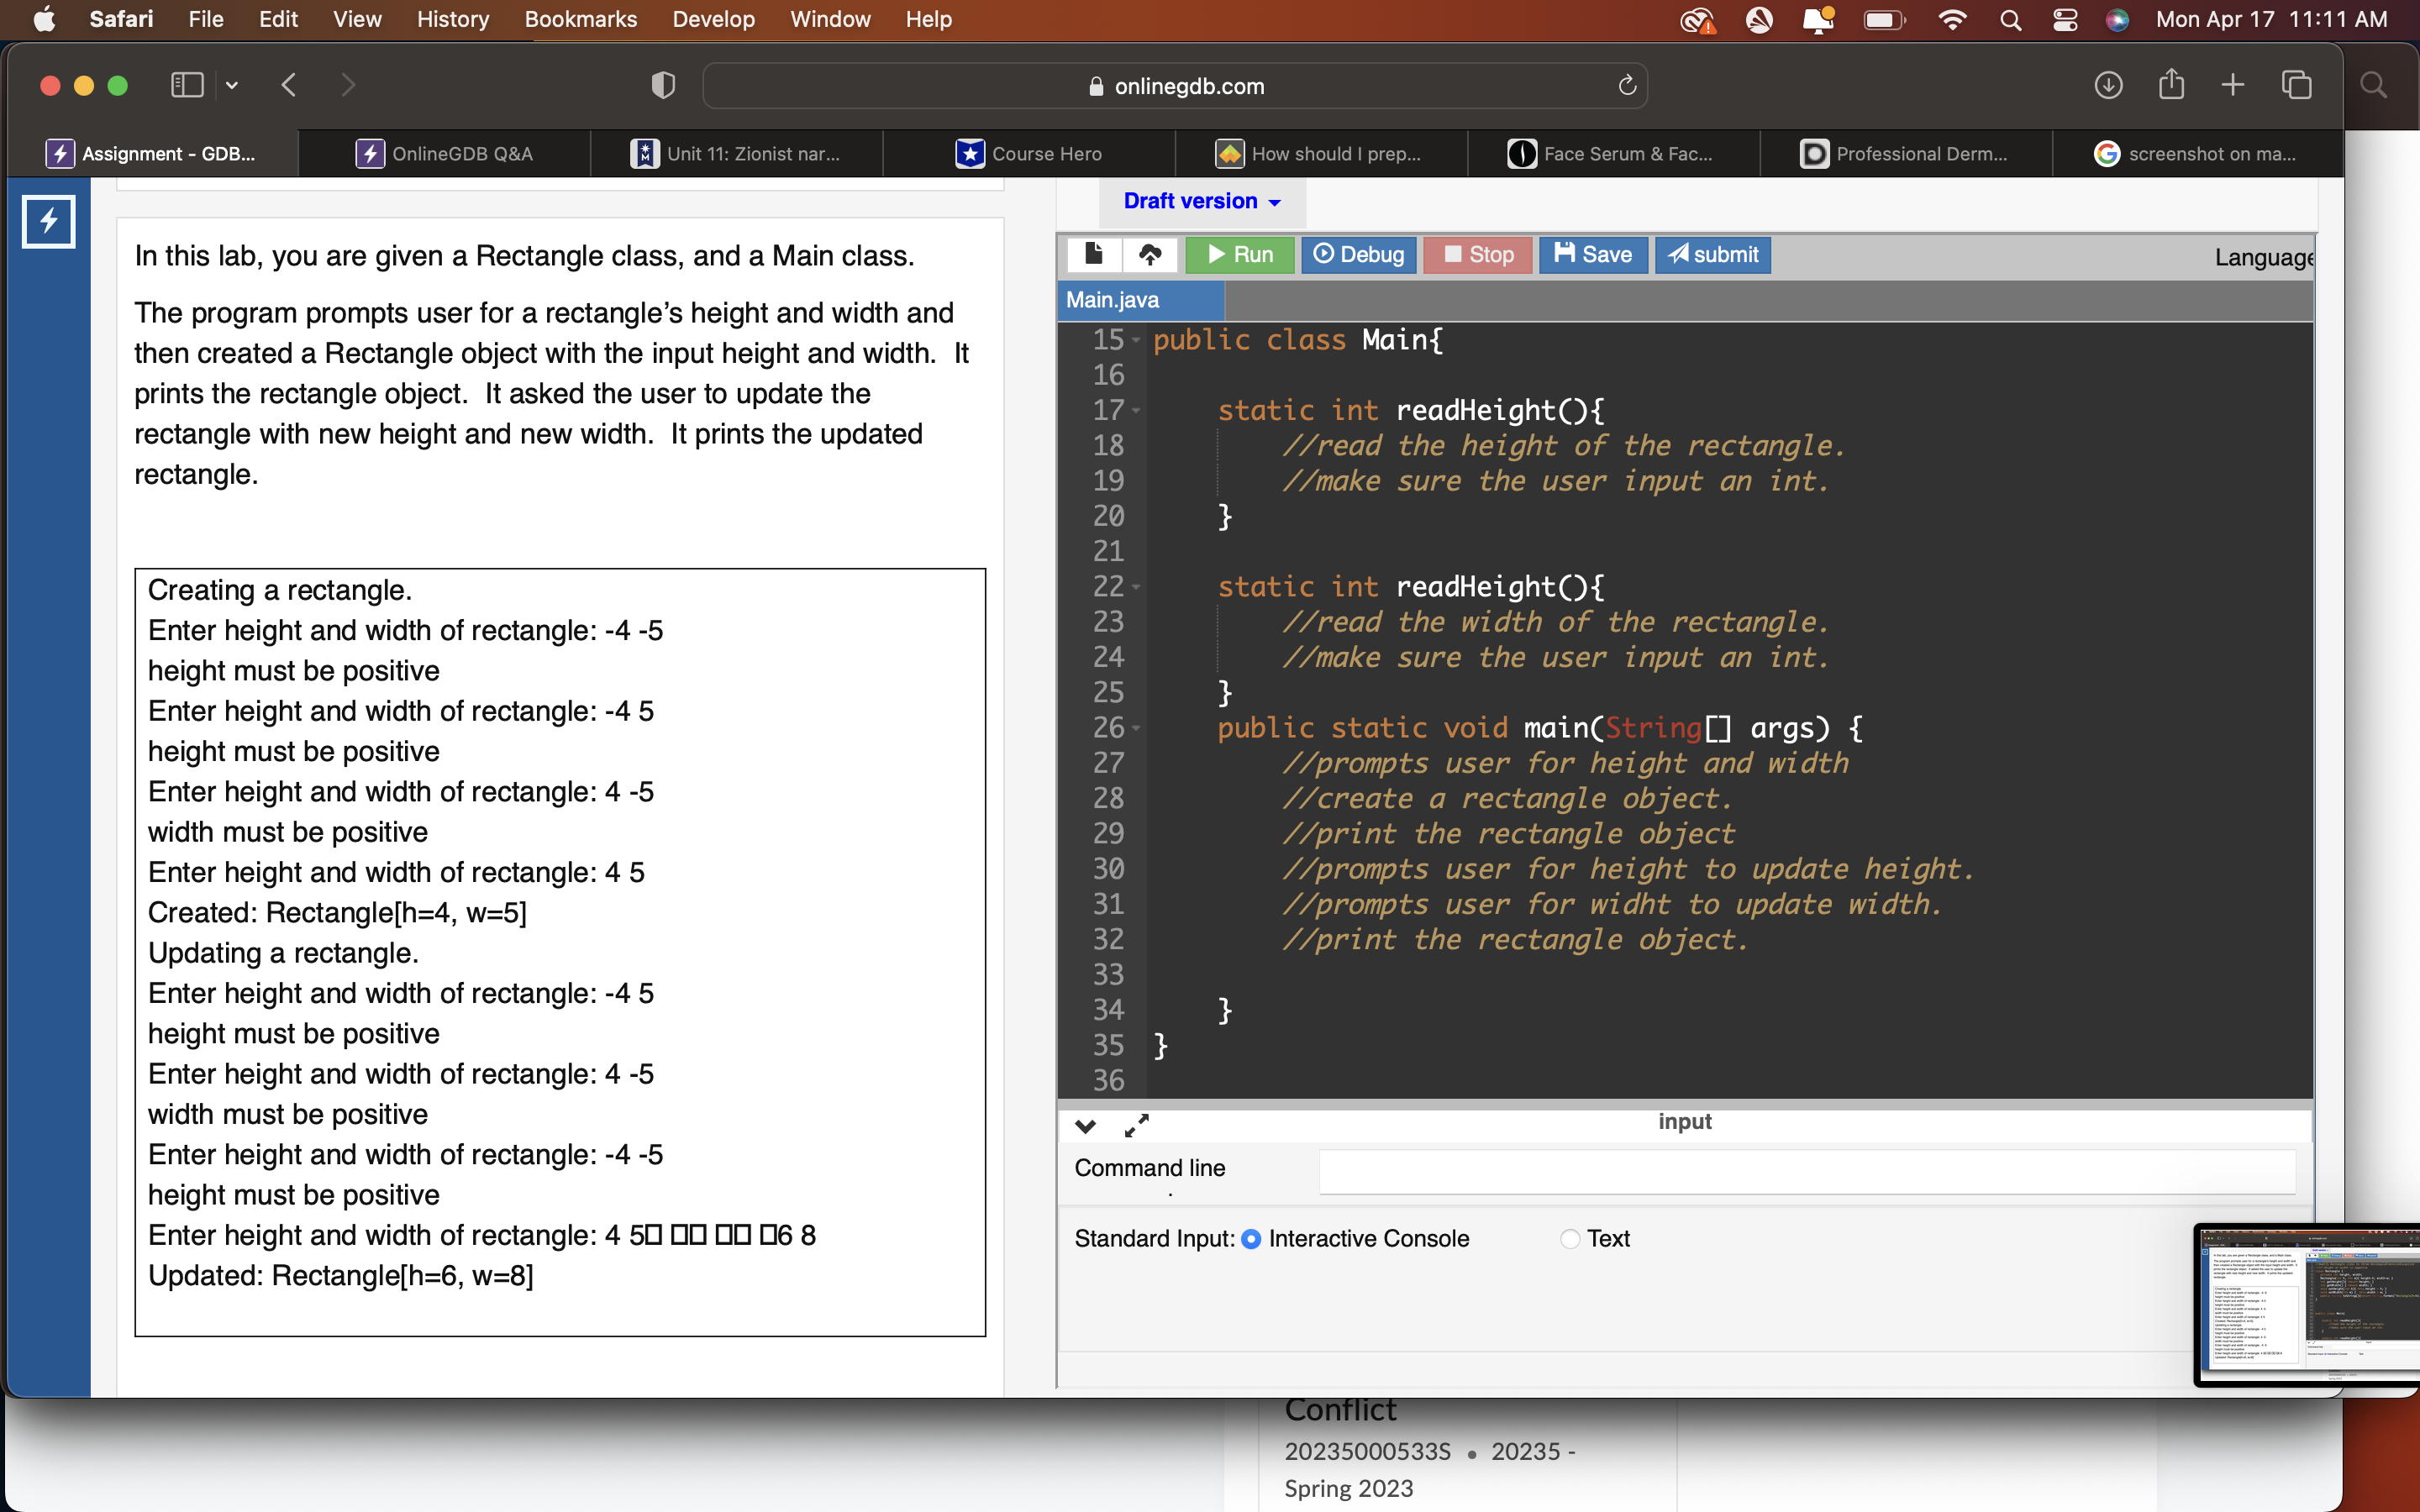
Task: Click the expand console arrows icon
Action: pos(1137,1126)
